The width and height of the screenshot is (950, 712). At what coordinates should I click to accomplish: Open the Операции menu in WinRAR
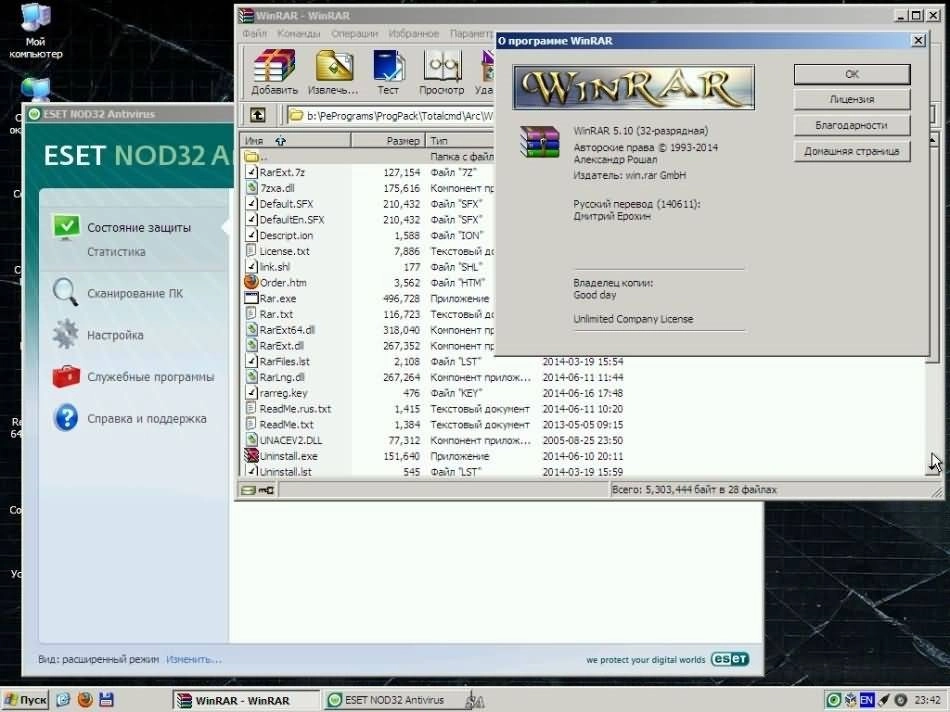354,33
